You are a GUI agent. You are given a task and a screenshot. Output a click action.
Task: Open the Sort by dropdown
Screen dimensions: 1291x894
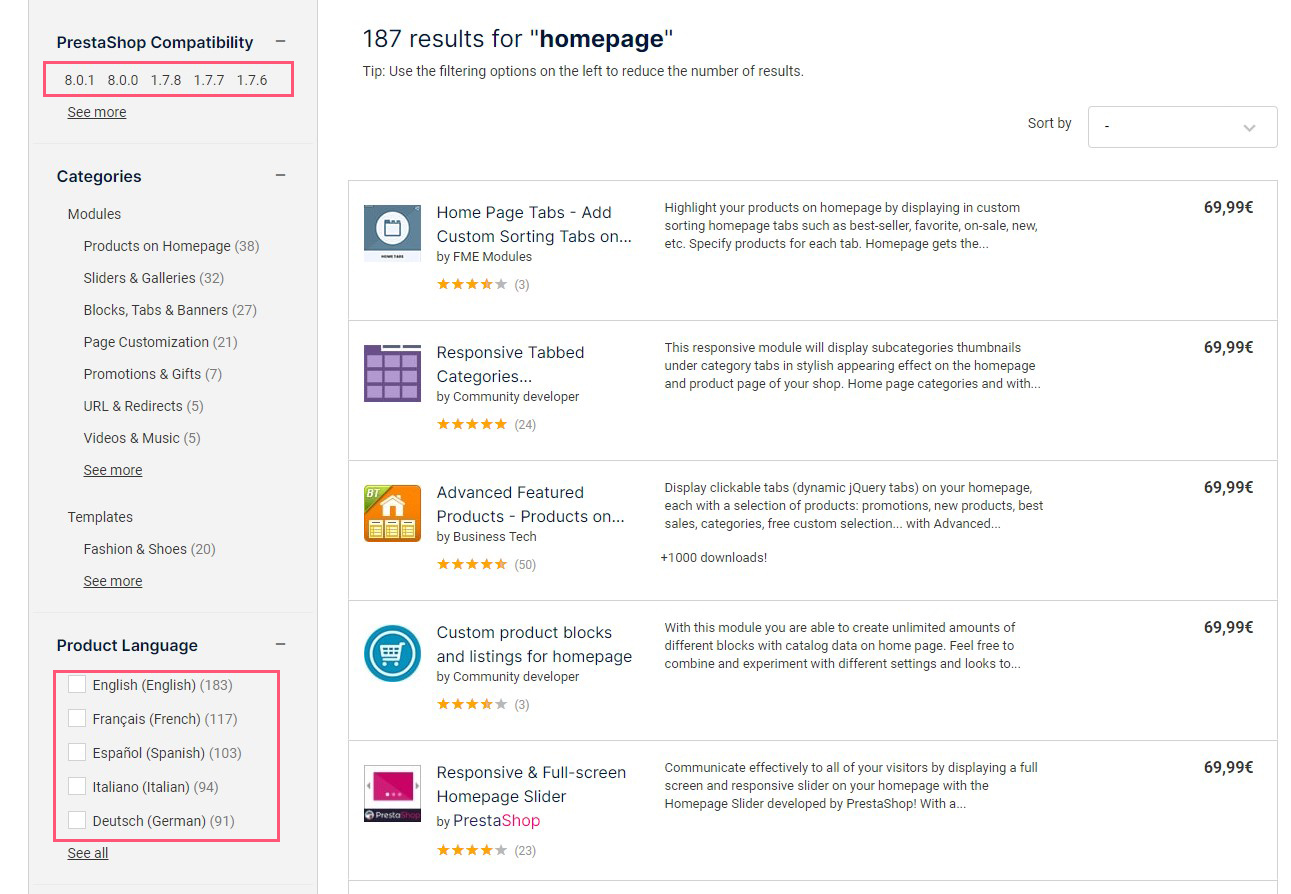point(1182,127)
